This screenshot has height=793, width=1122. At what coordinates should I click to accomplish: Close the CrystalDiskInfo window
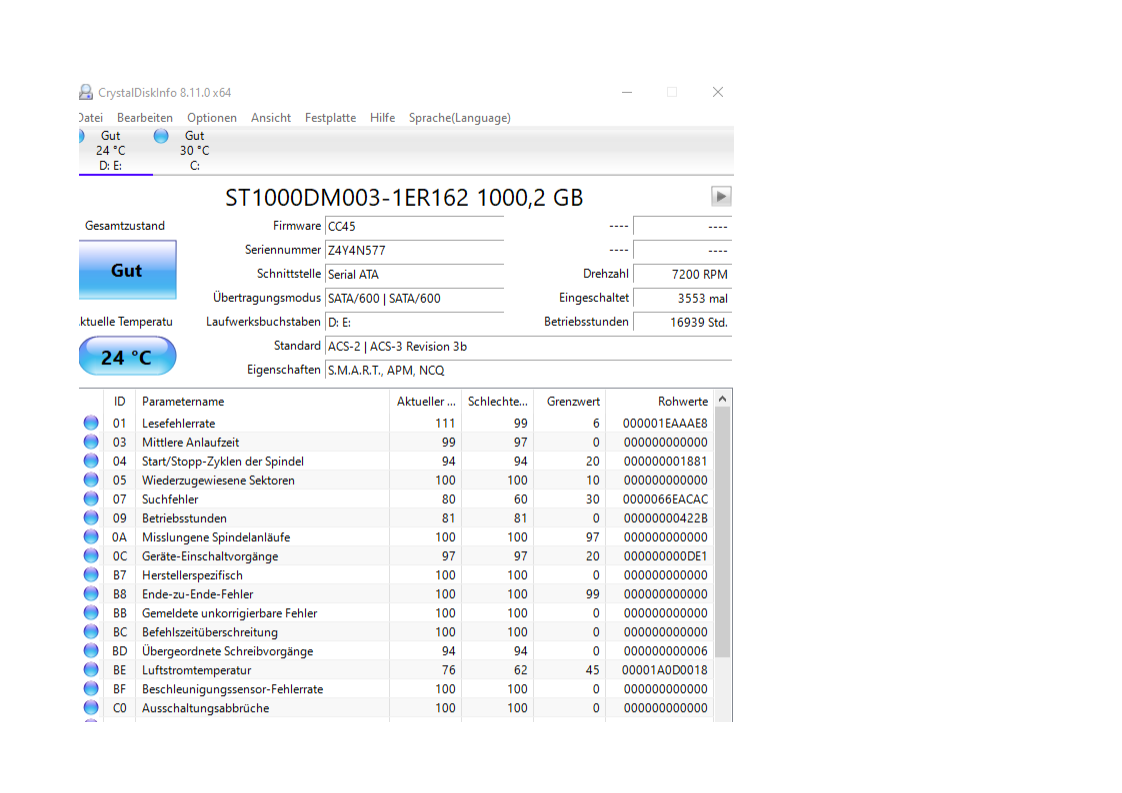(718, 92)
